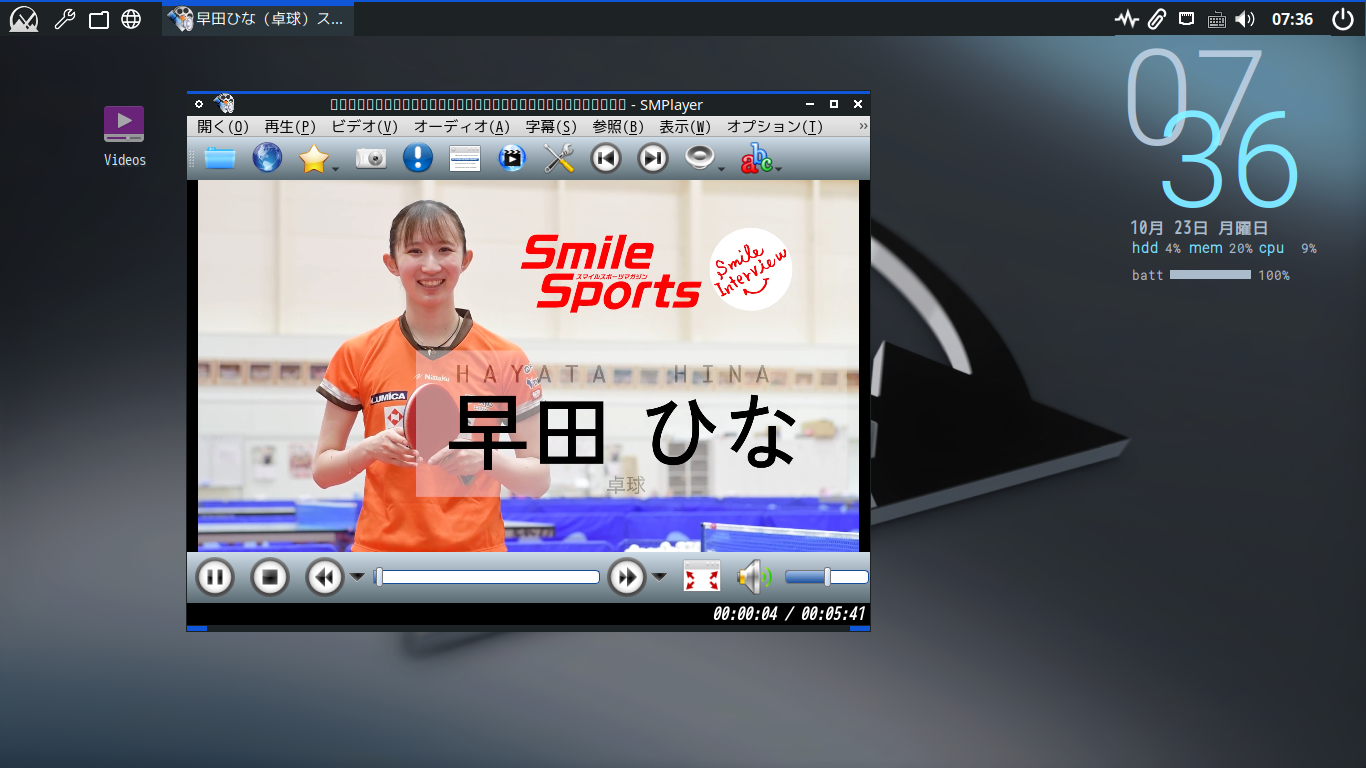1366x768 pixels.
Task: Toggle fullscreen with the red arrows icon
Action: coord(702,577)
